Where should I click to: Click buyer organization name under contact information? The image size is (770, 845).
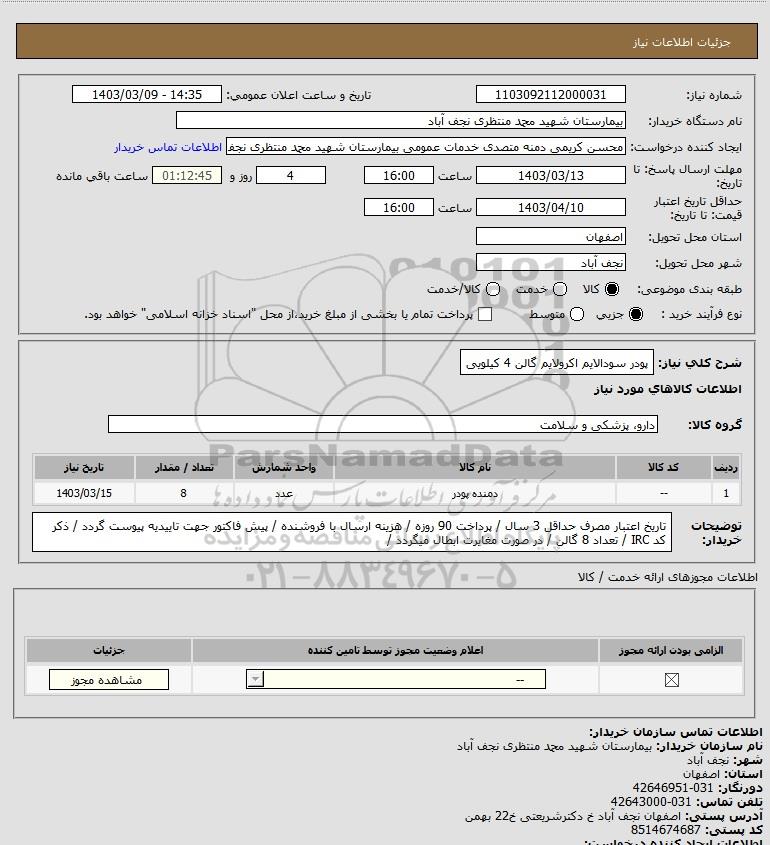click(x=554, y=746)
